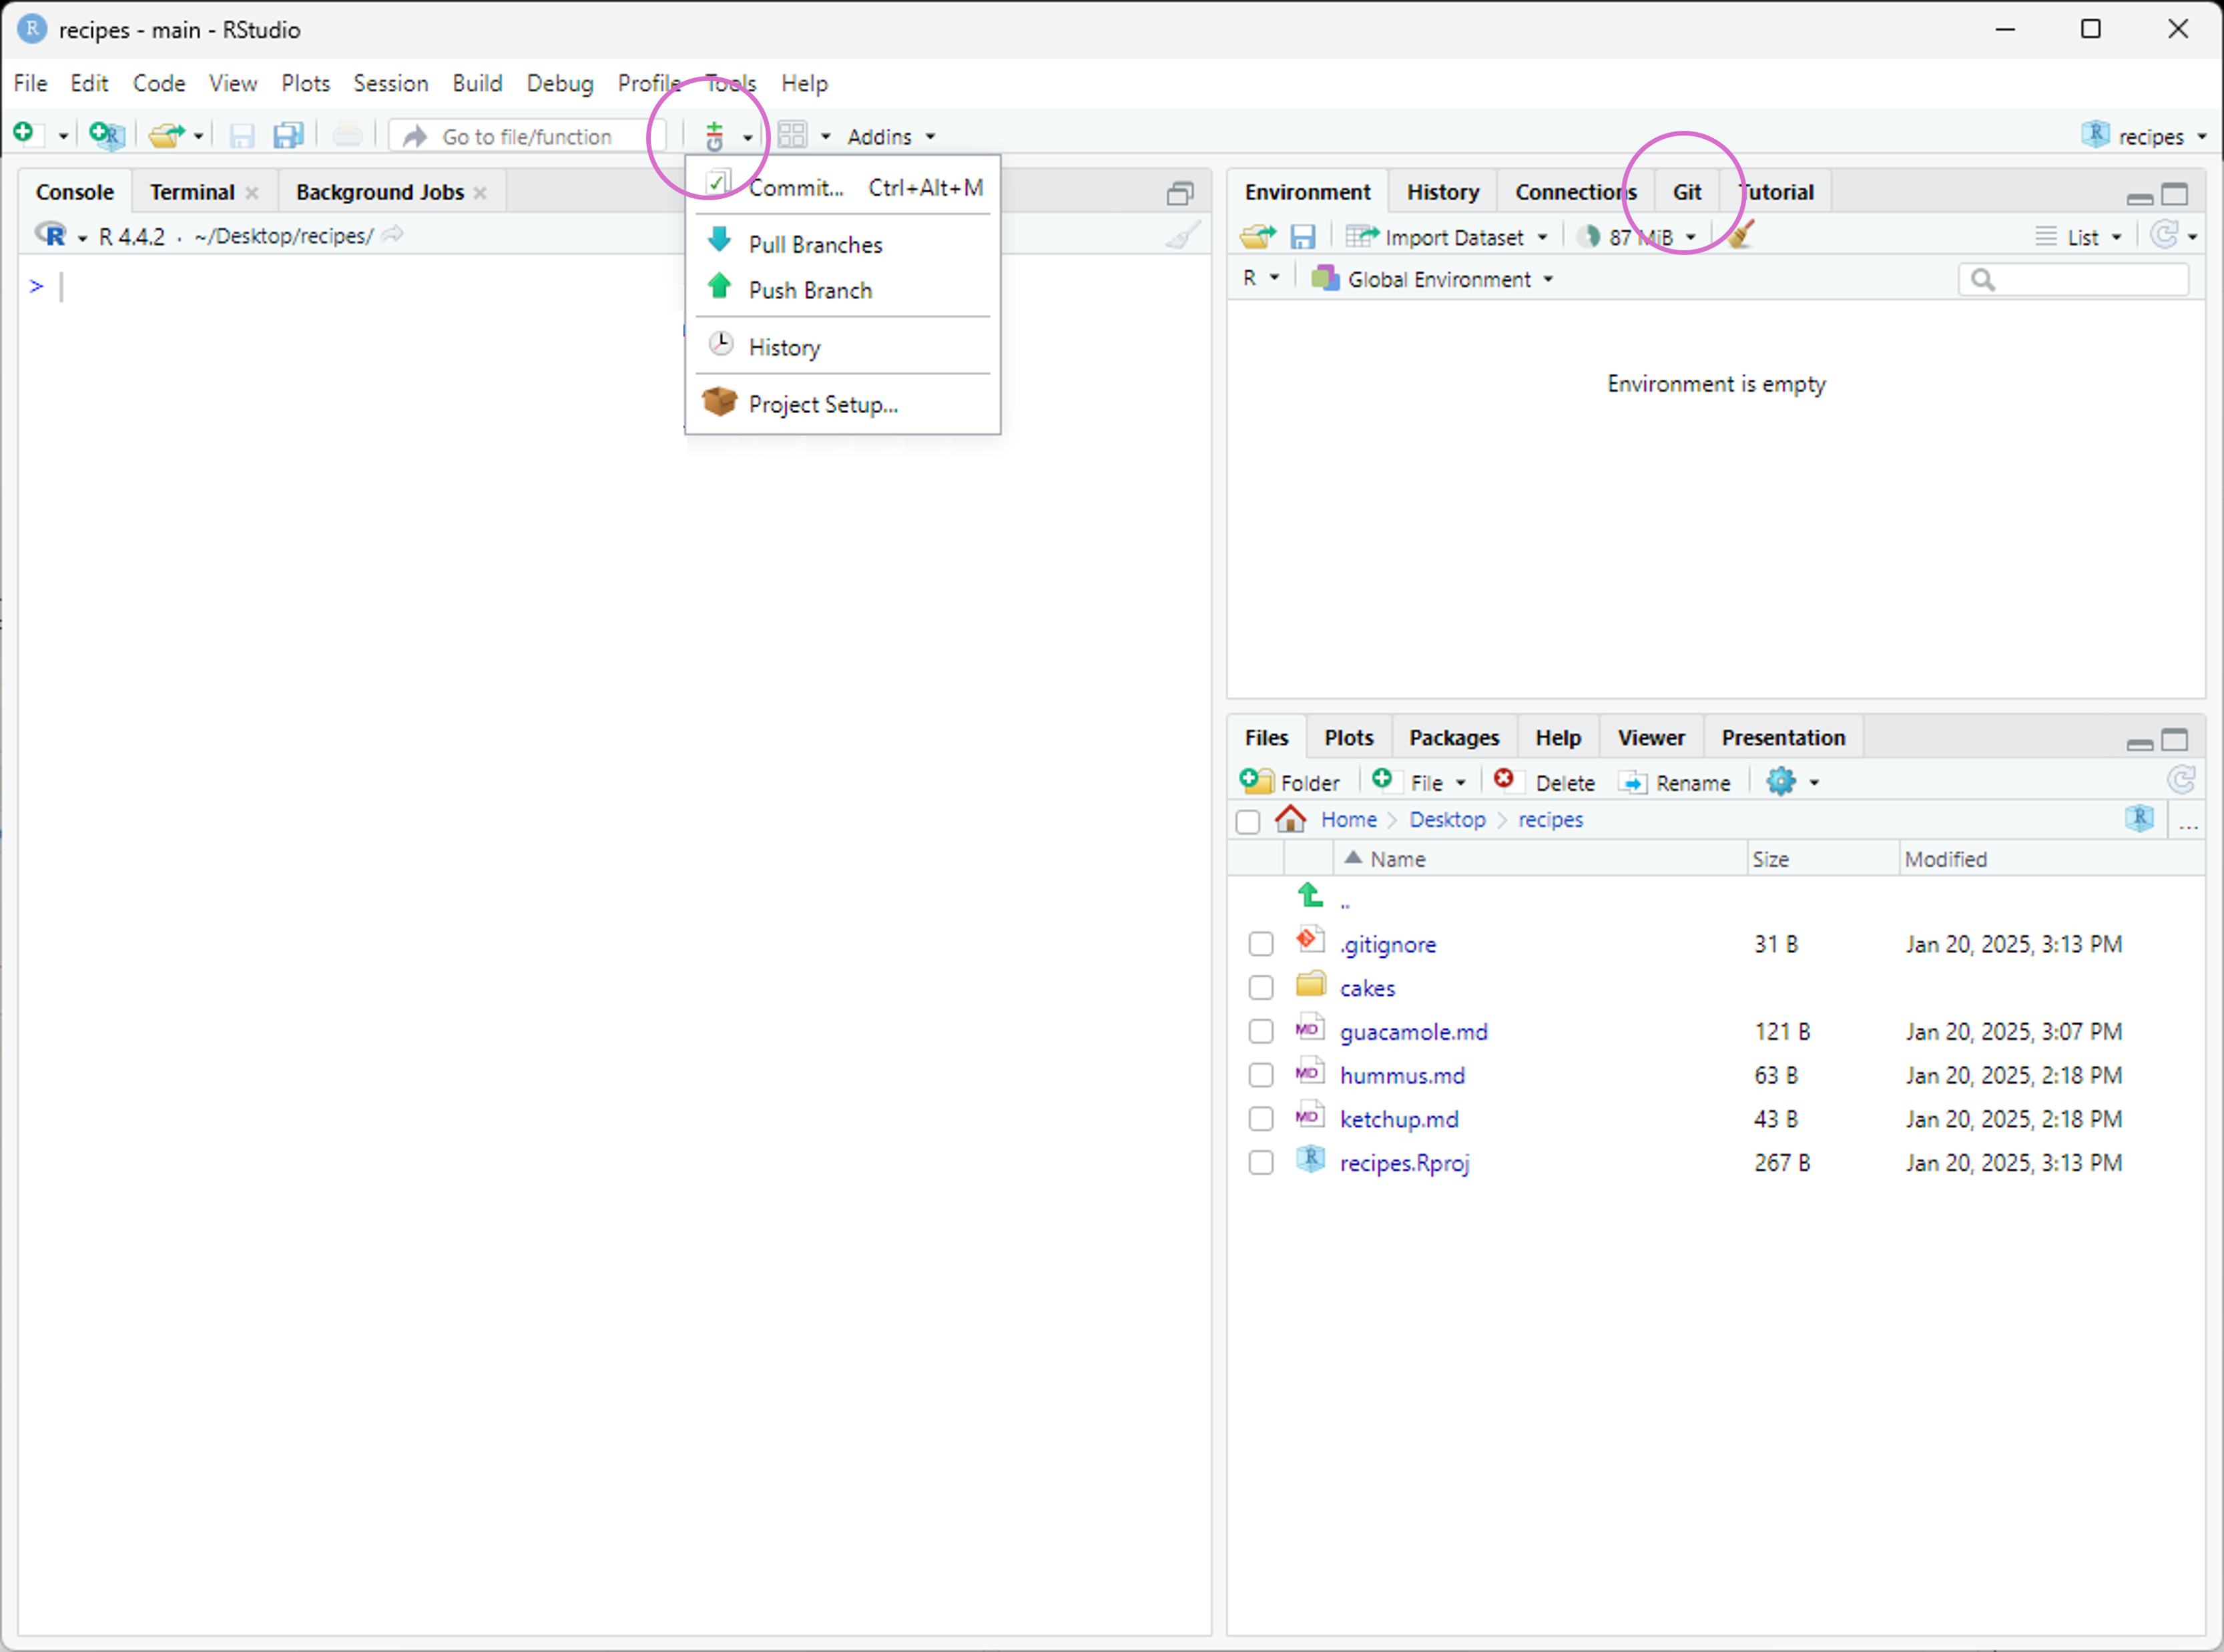Refresh the Files pane listing

2181,781
